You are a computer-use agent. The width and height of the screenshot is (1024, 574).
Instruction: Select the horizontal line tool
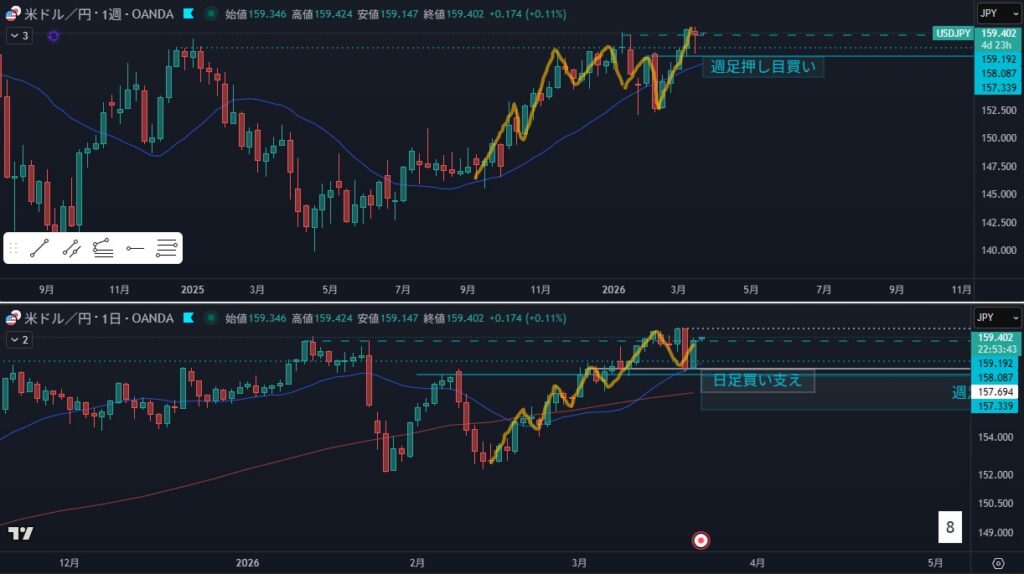coord(135,248)
